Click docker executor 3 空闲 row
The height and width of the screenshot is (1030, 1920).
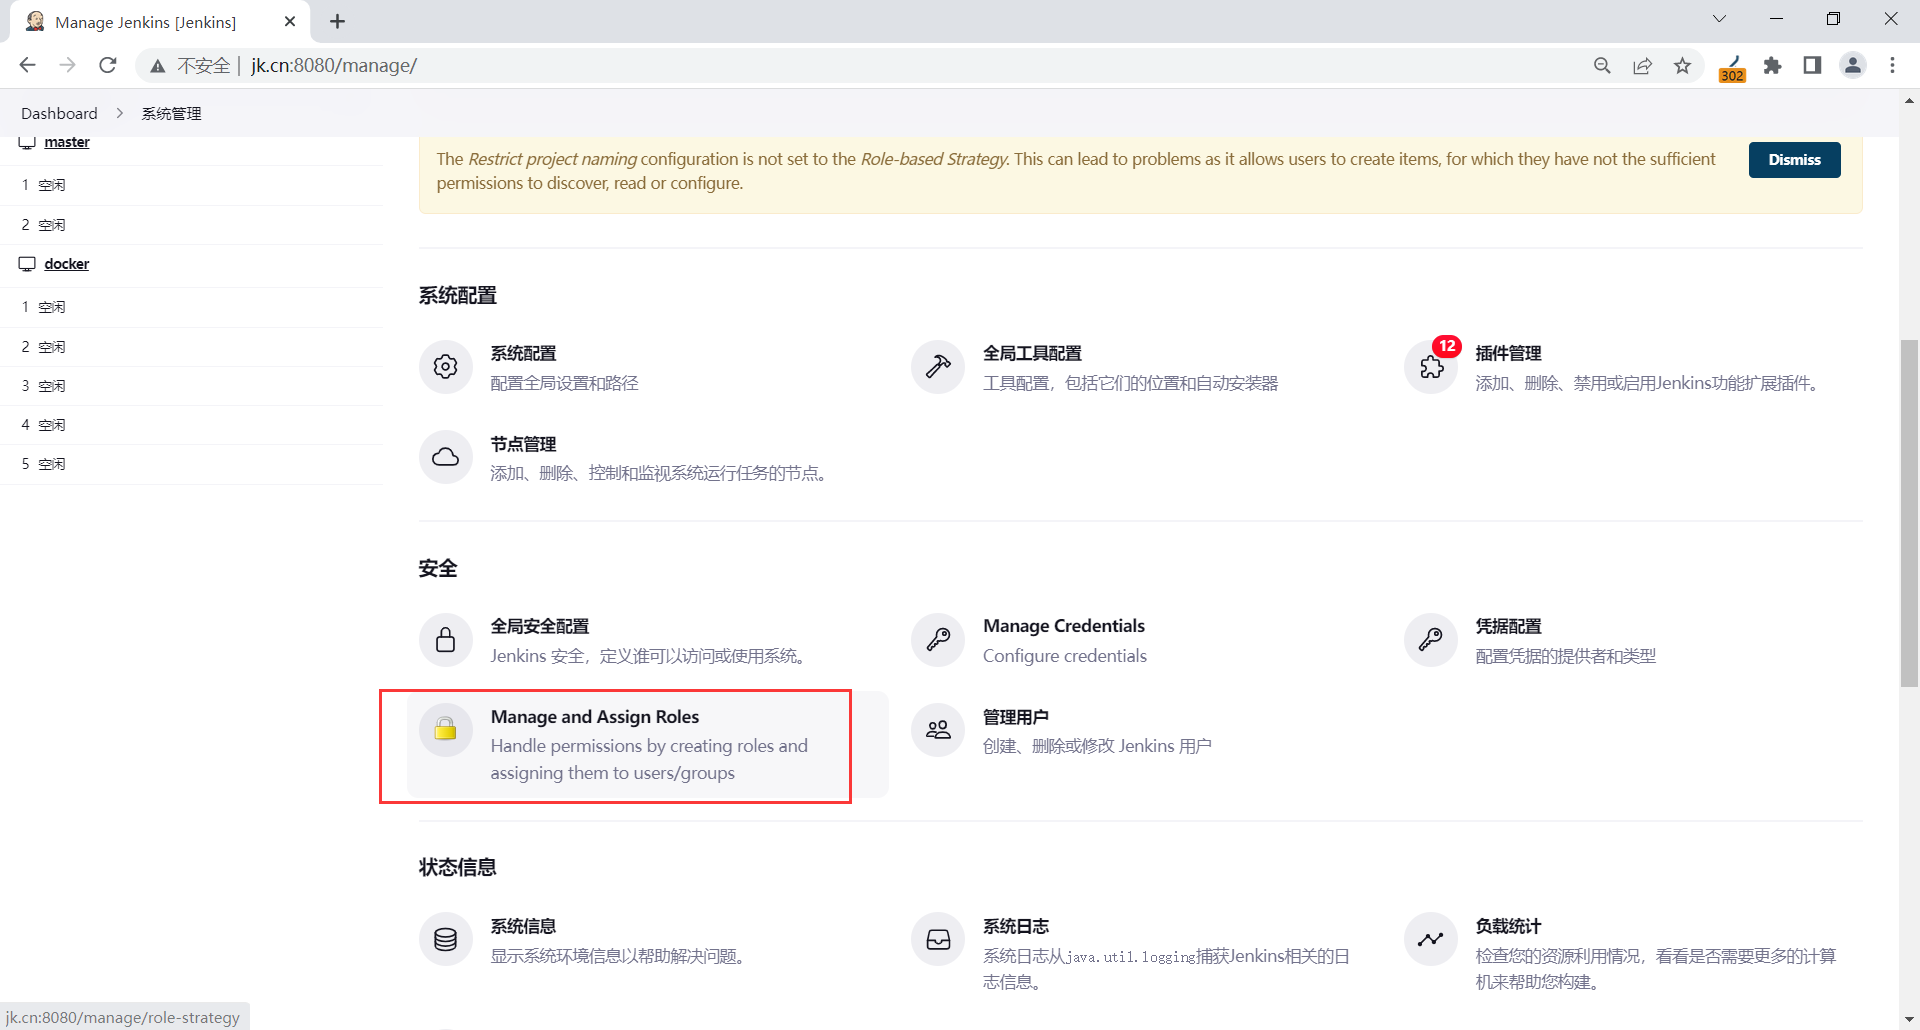192,386
